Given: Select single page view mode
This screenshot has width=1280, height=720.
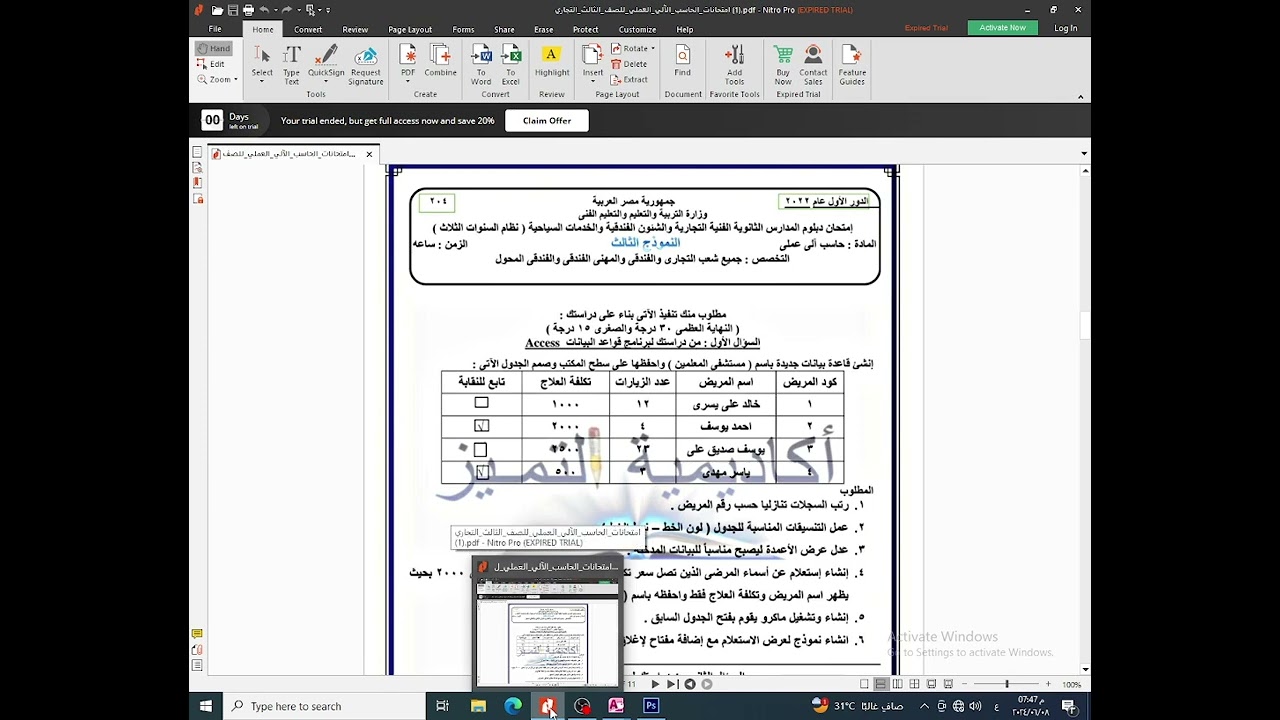Looking at the screenshot, I should point(864,684).
